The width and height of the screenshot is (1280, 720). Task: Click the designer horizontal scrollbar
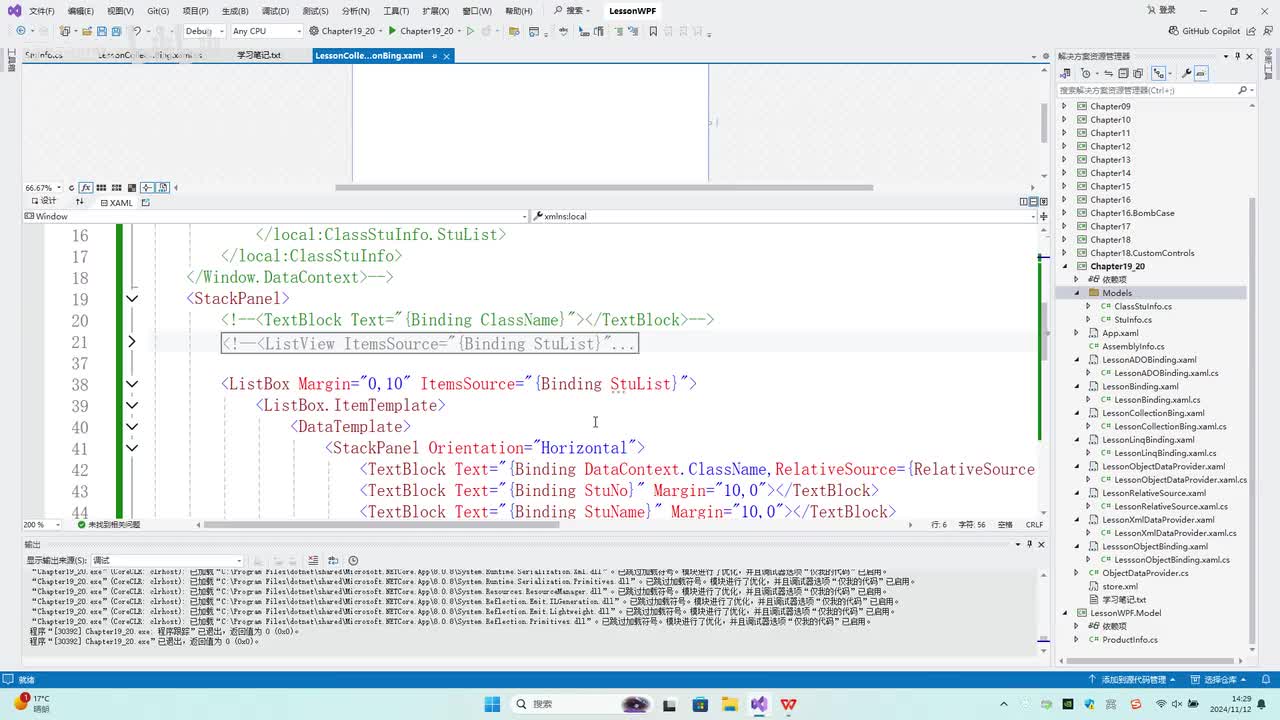click(604, 188)
